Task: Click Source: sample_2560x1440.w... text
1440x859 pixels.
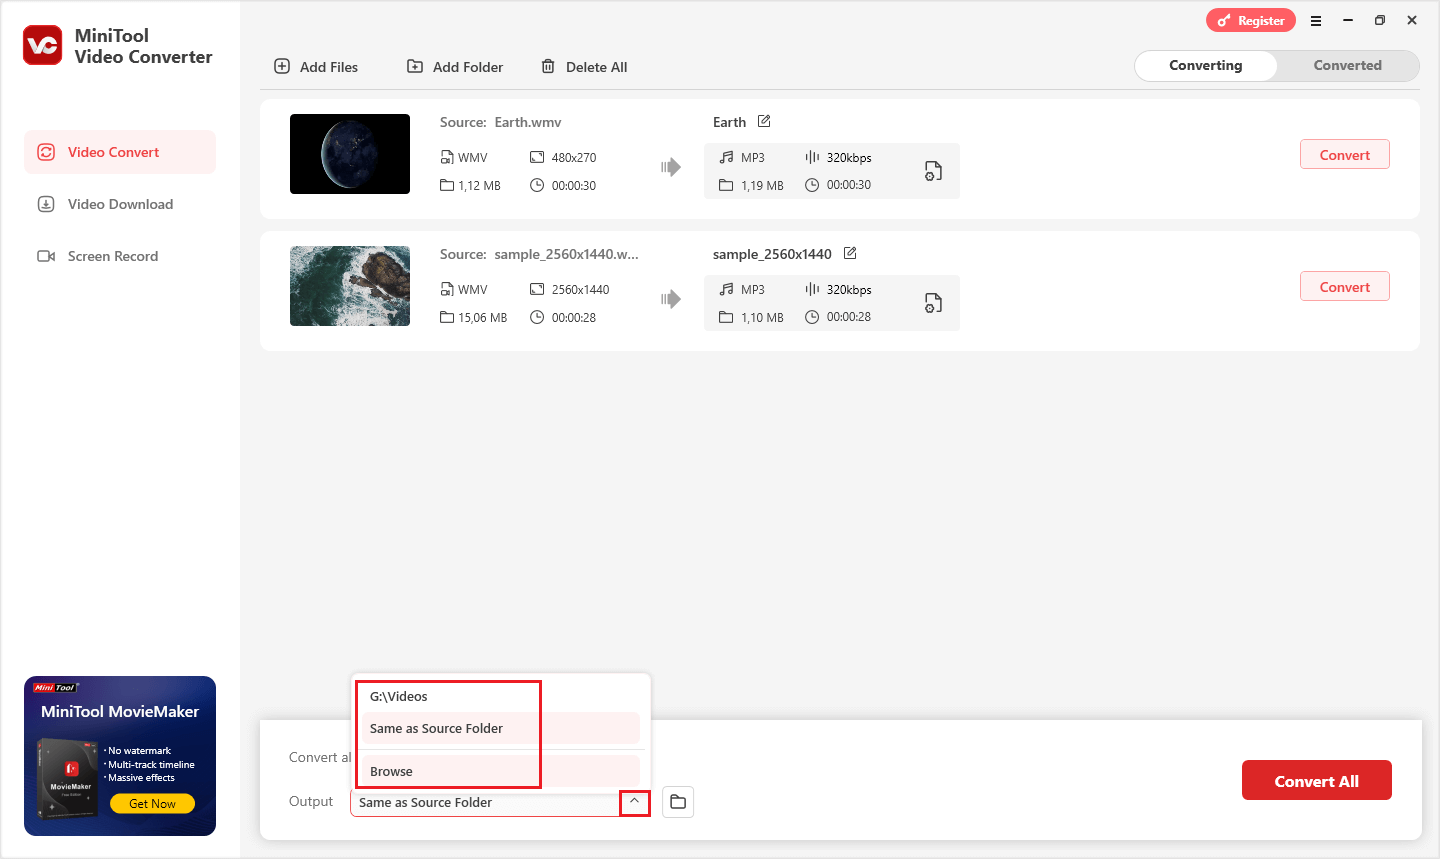Action: (x=539, y=254)
